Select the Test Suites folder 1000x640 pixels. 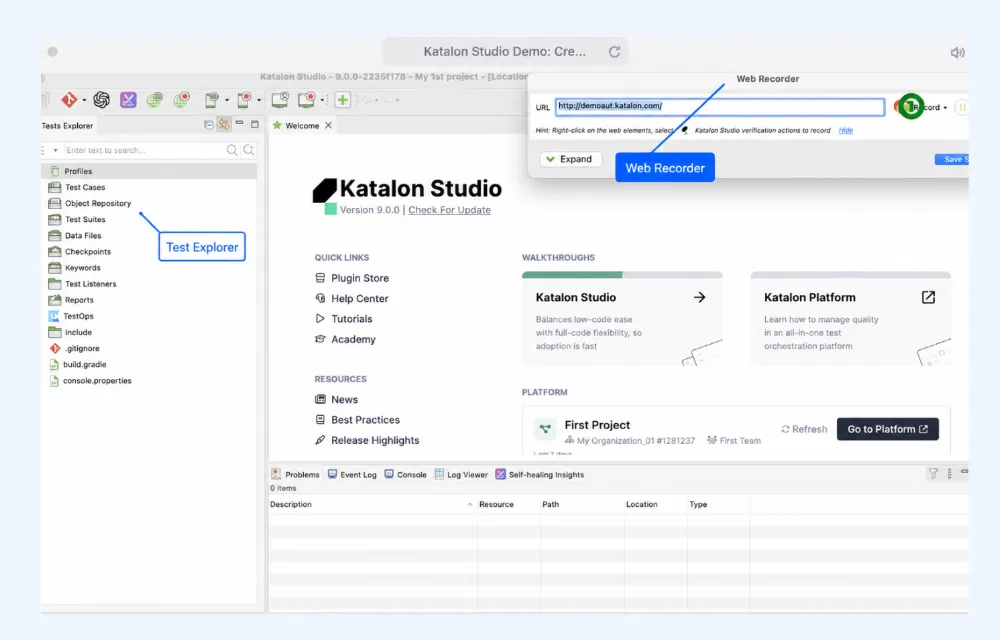(x=85, y=219)
